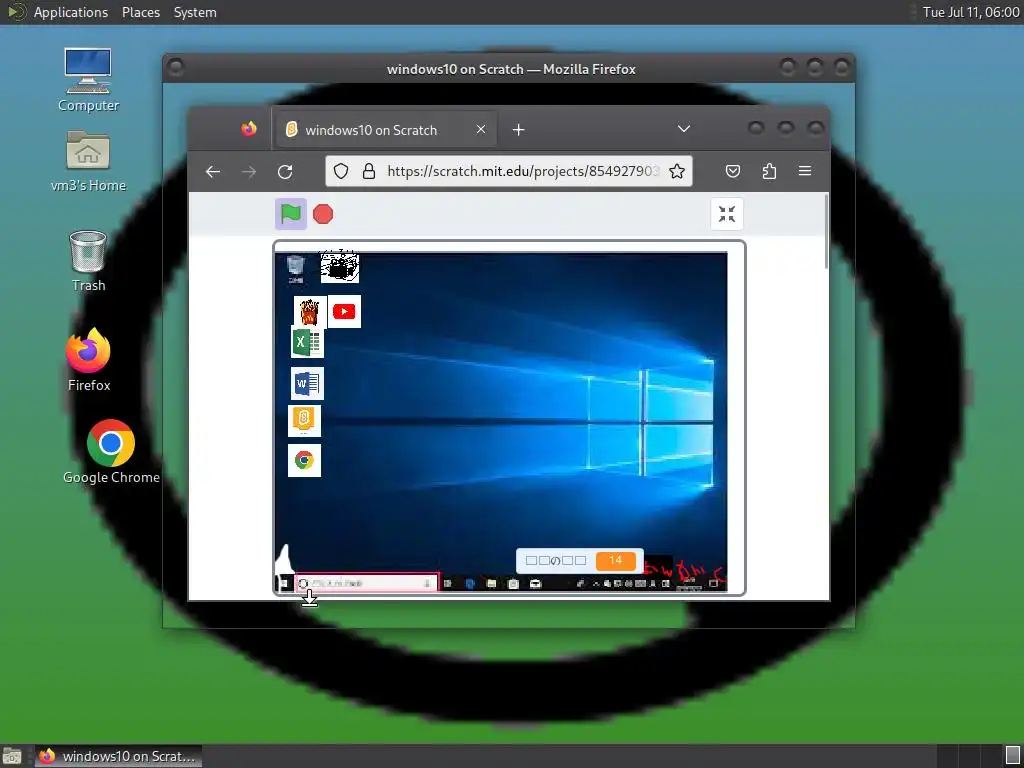
Task: Click Mail icon in stage taskbar
Action: [x=536, y=584]
